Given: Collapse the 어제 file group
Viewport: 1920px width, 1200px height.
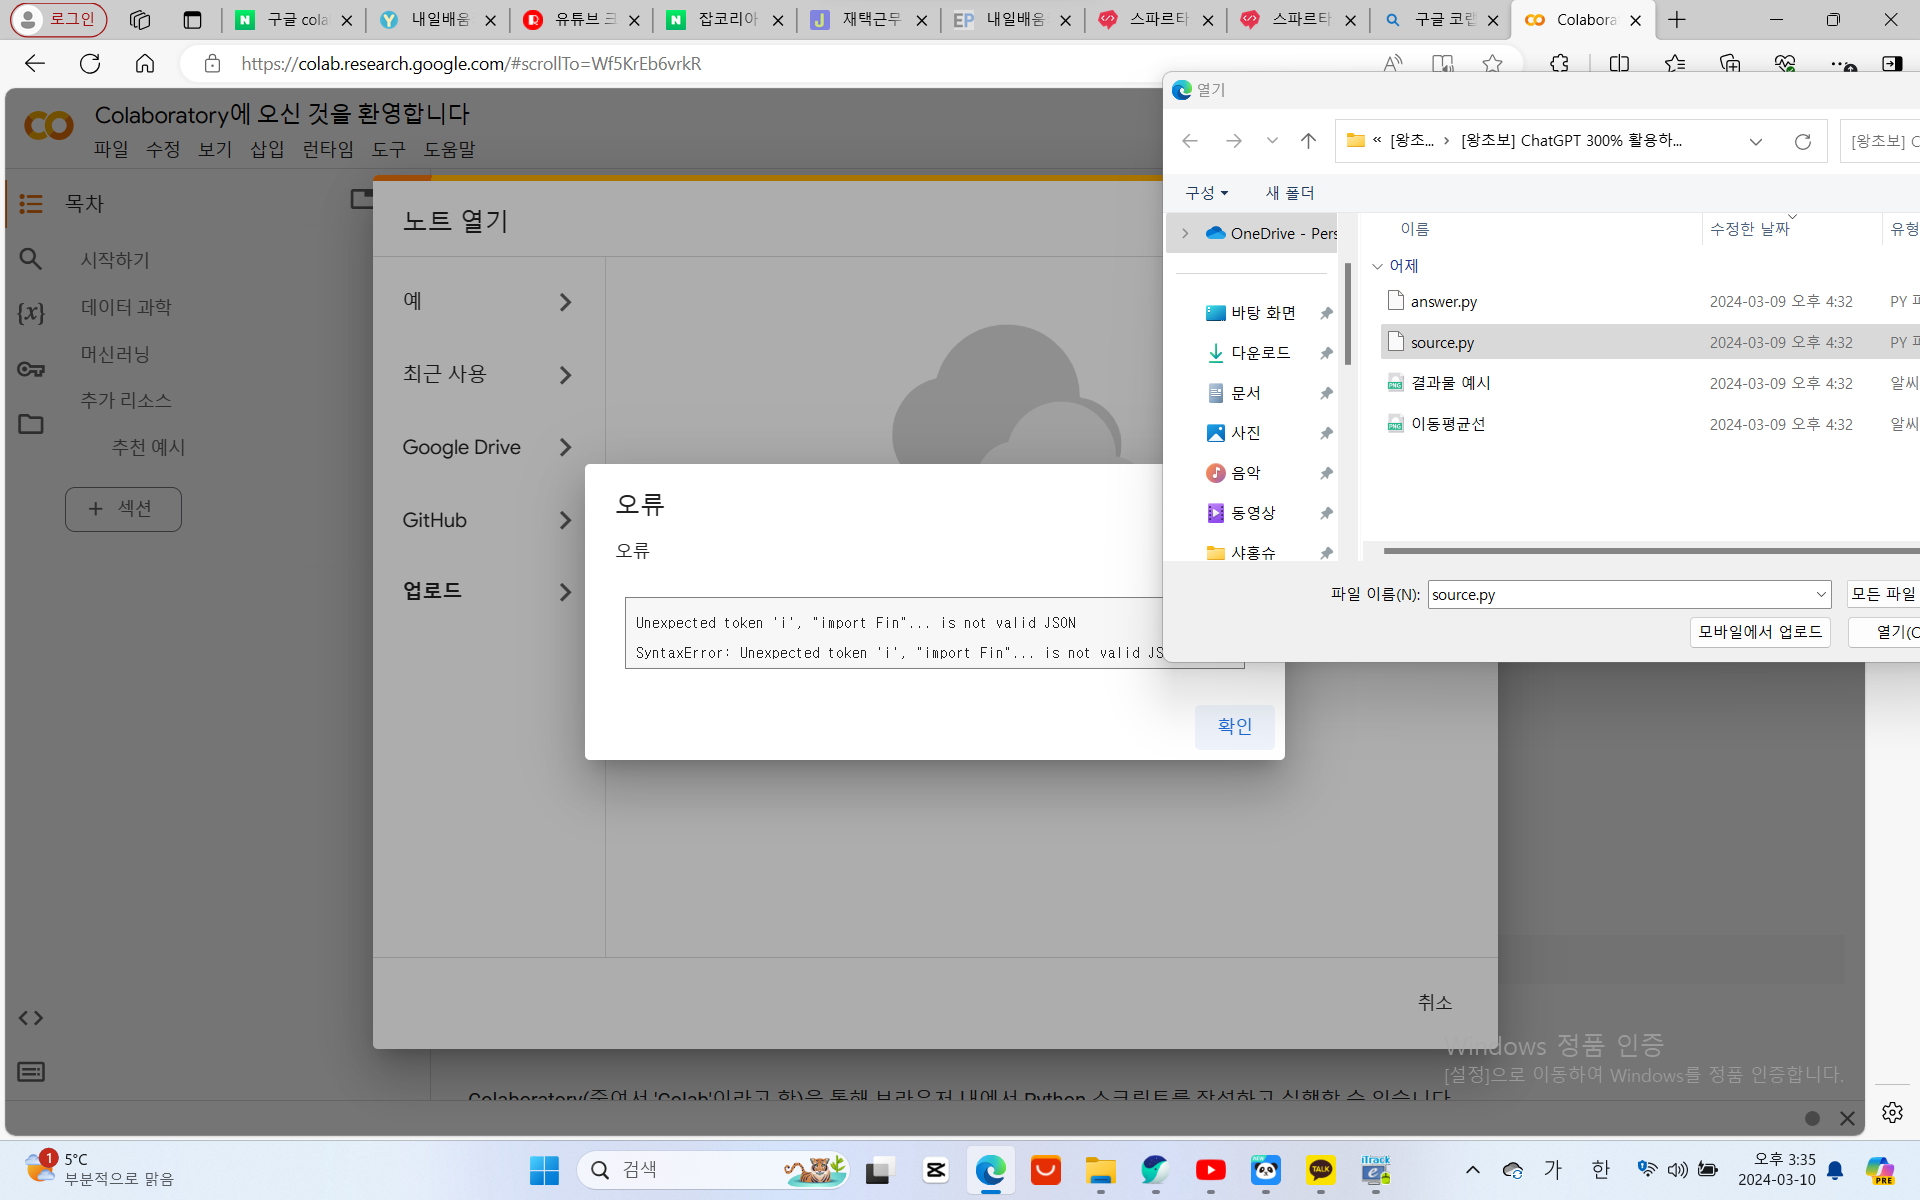Looking at the screenshot, I should [1377, 266].
